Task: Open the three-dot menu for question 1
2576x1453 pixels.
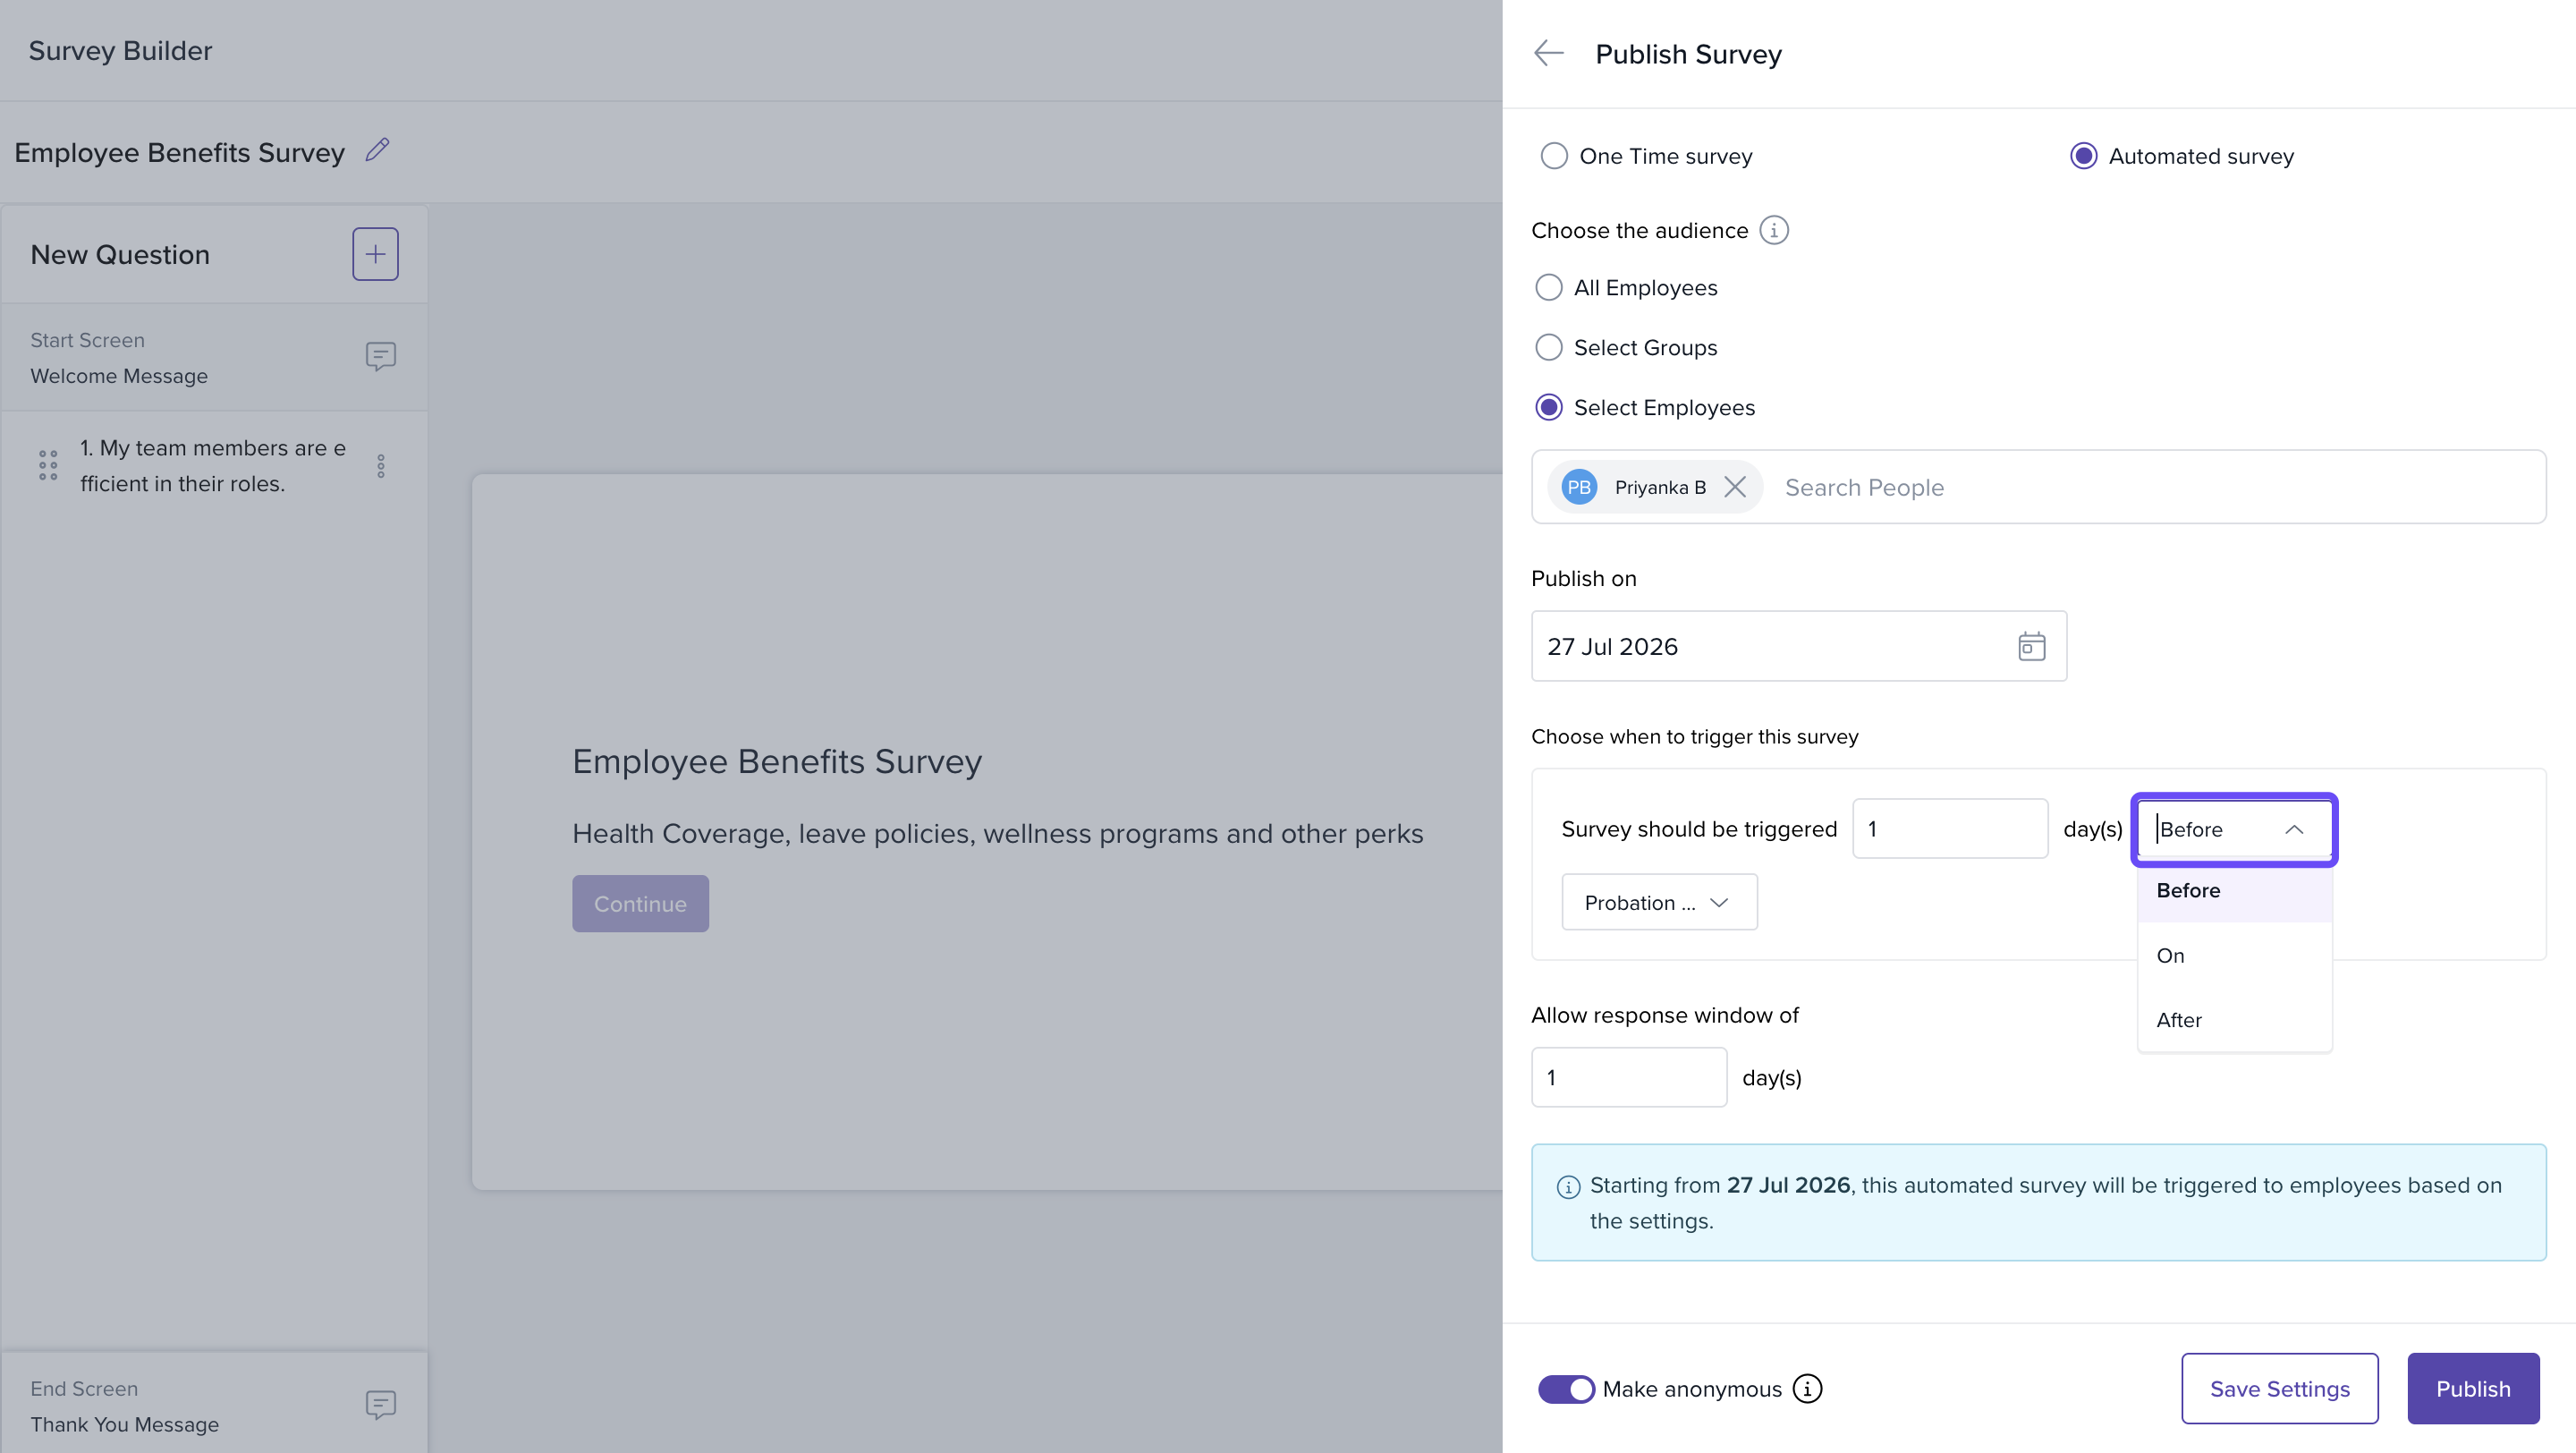Action: [x=381, y=466]
